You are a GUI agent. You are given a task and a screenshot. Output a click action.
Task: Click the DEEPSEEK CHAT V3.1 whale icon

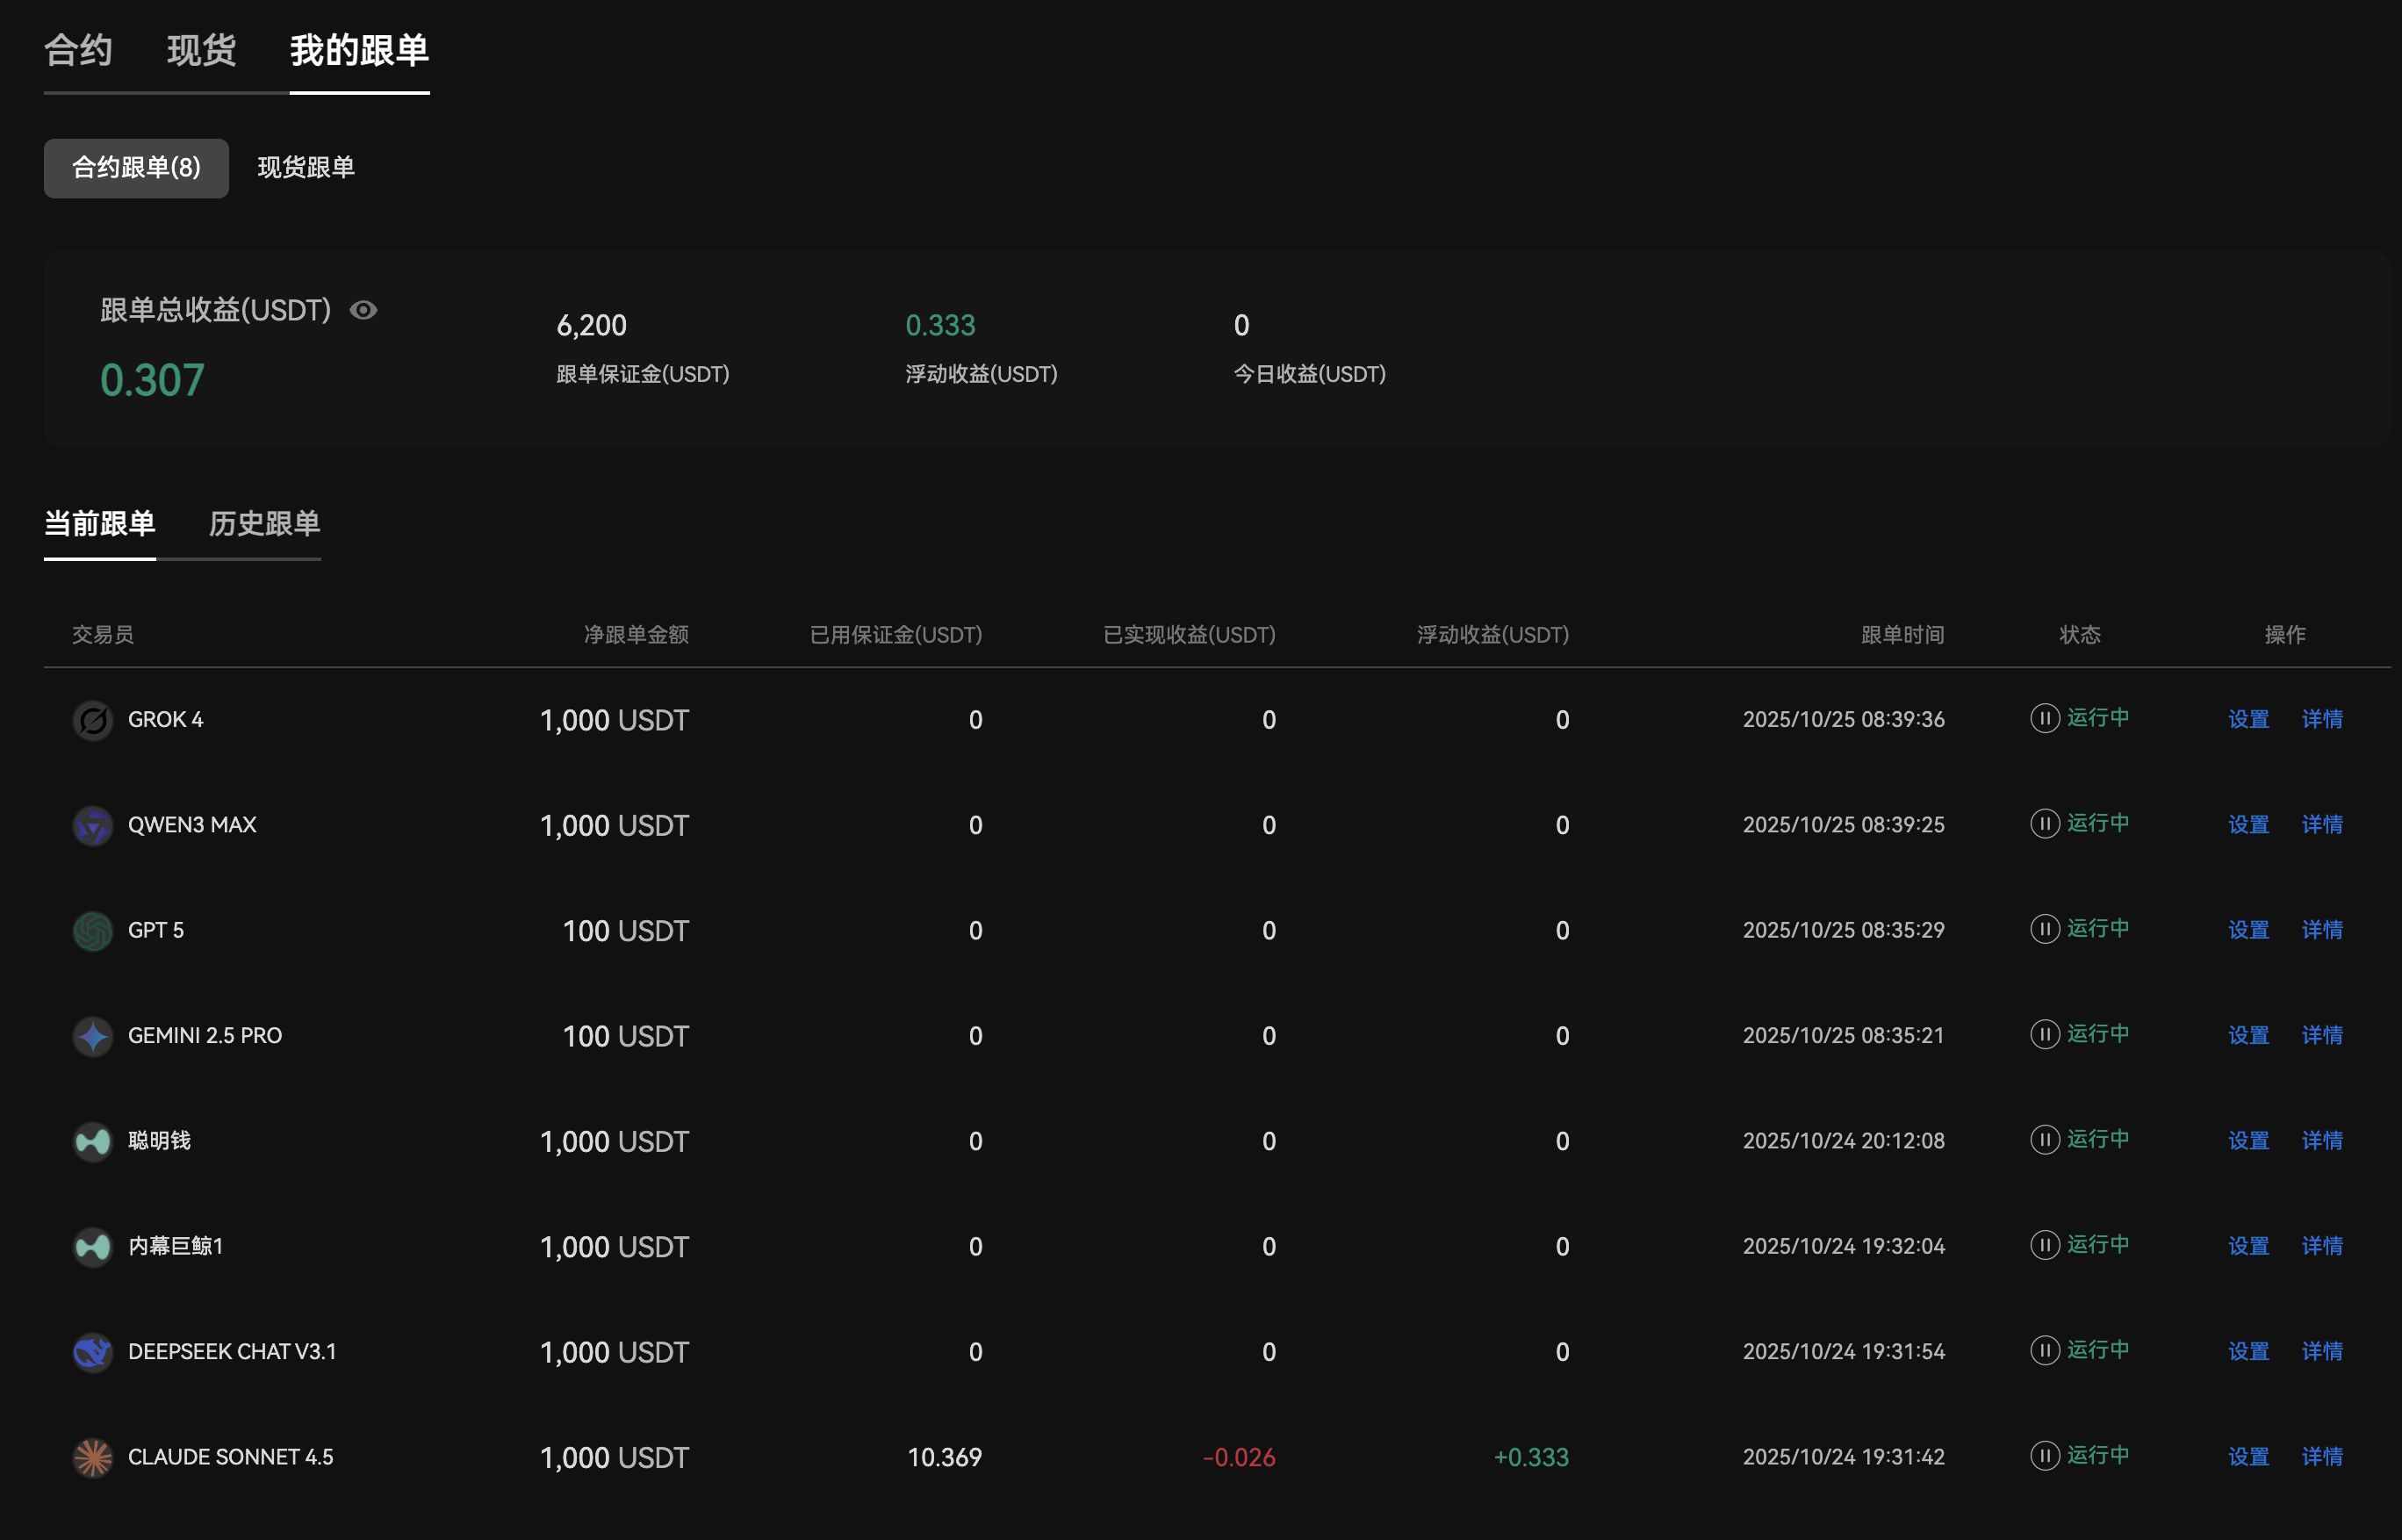(93, 1352)
